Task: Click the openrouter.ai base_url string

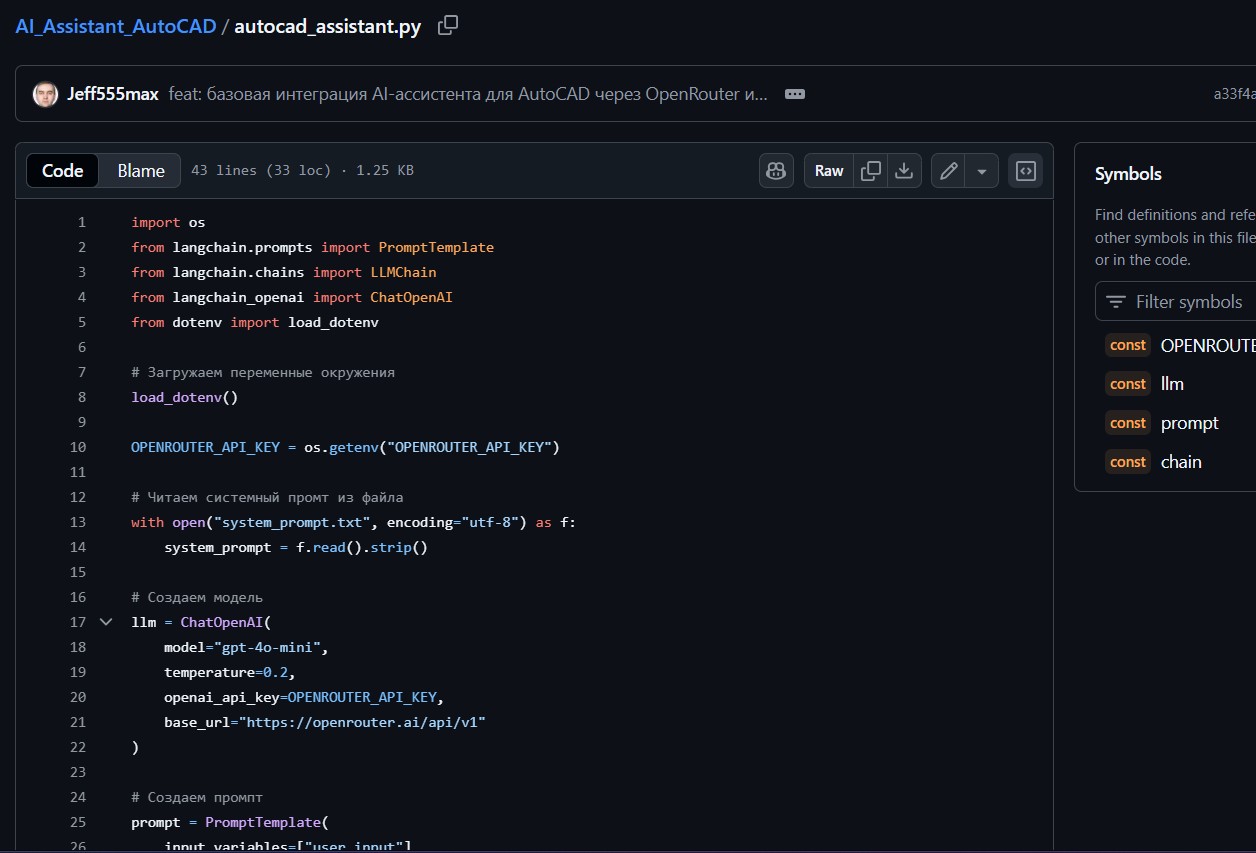Action: (x=362, y=722)
